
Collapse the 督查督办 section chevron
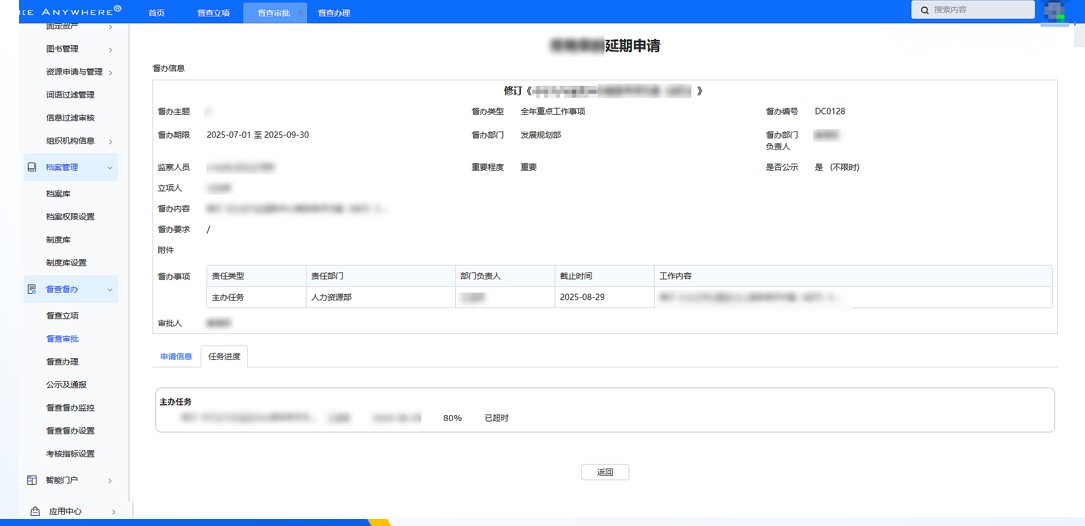(x=110, y=289)
